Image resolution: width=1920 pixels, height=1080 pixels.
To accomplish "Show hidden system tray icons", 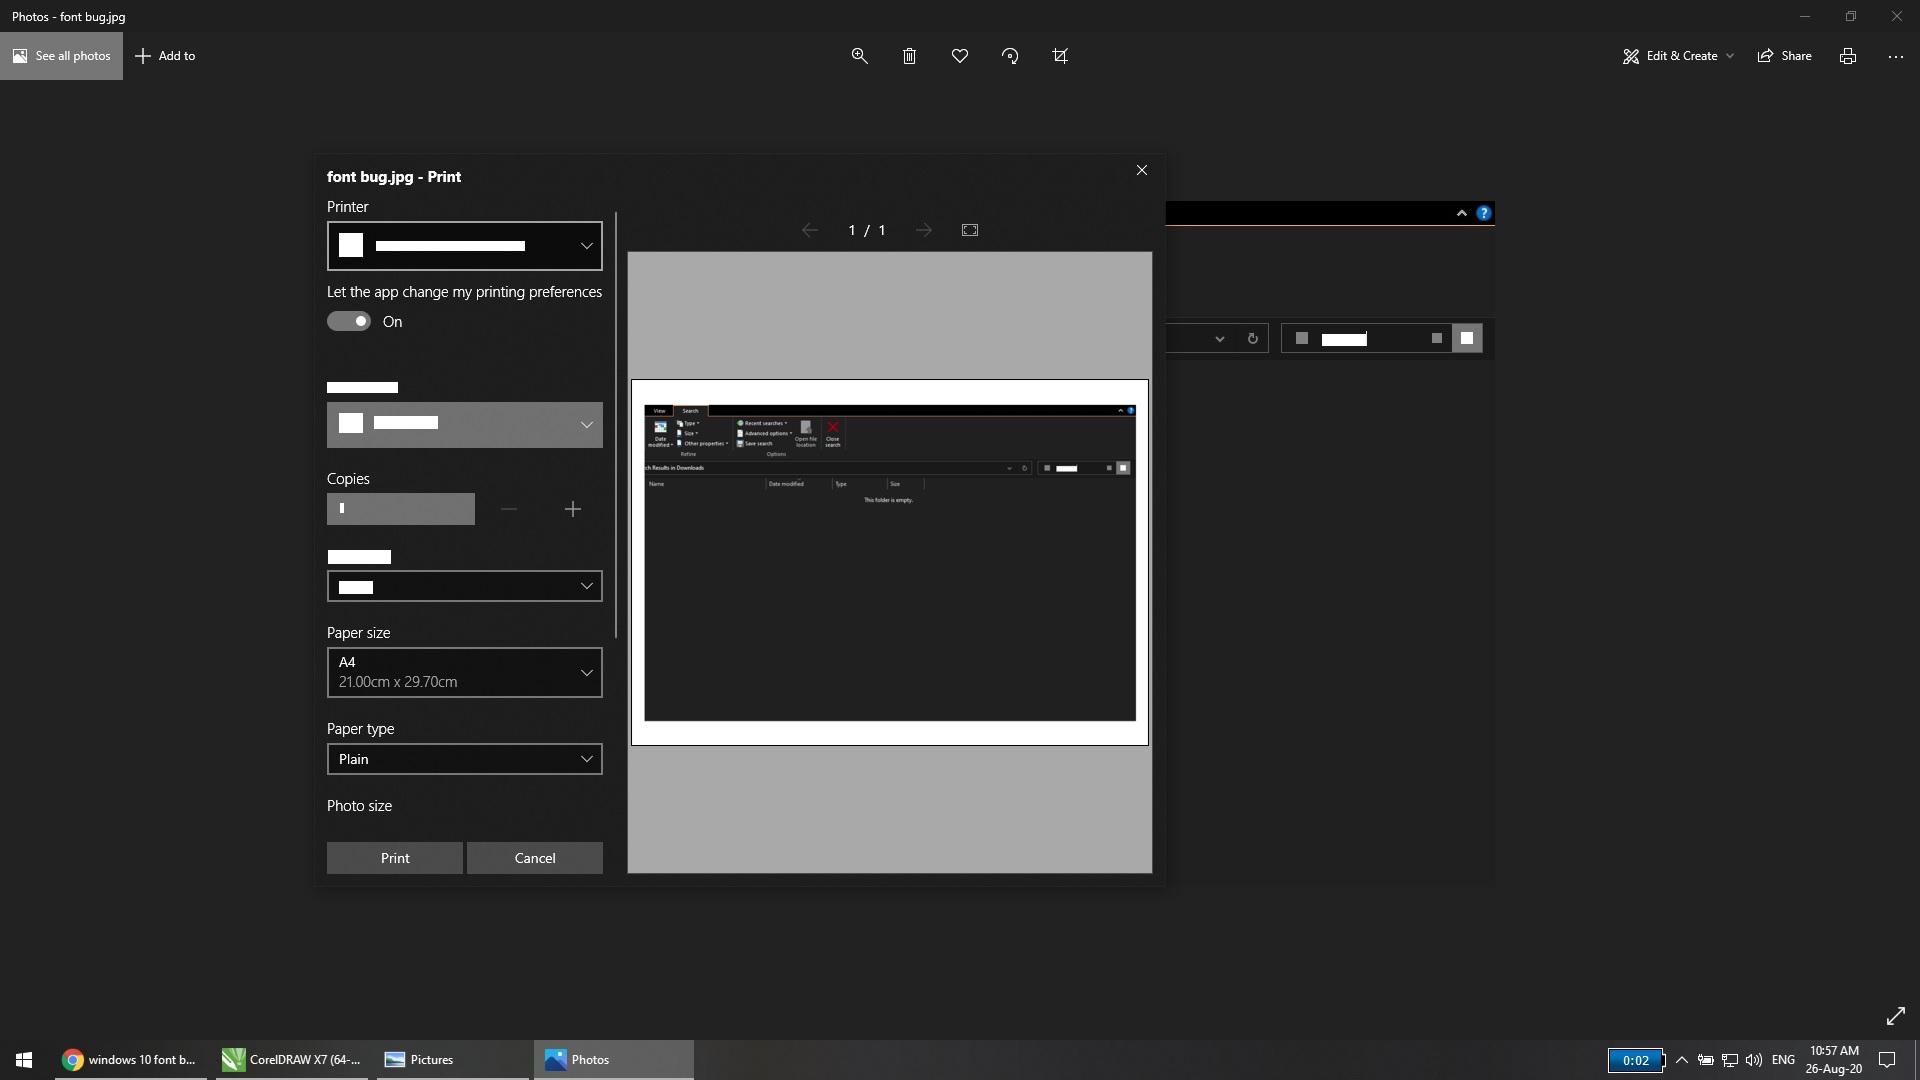I will [1682, 1060].
